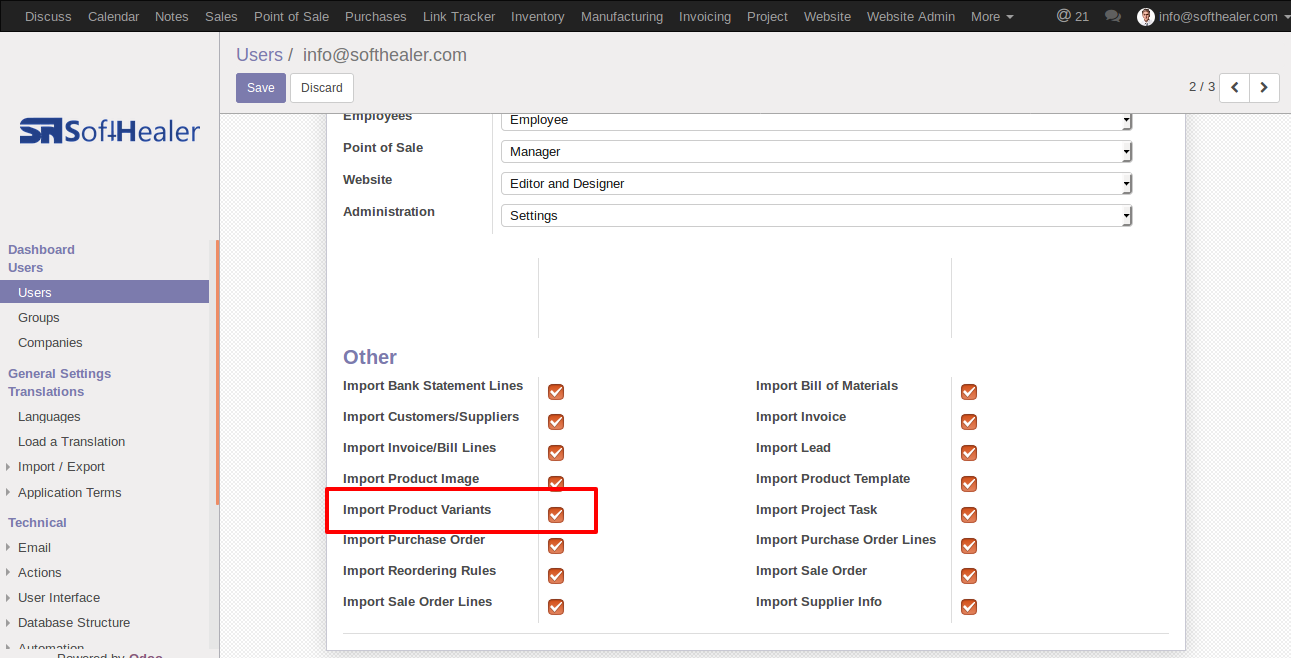Open the Administration Settings dropdown
The width and height of the screenshot is (1291, 658).
pyautogui.click(x=816, y=216)
